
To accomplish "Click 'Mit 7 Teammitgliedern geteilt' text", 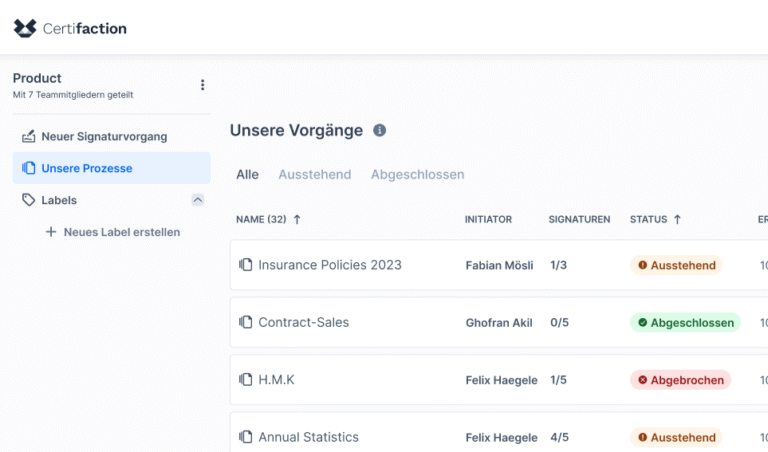I will point(73,95).
